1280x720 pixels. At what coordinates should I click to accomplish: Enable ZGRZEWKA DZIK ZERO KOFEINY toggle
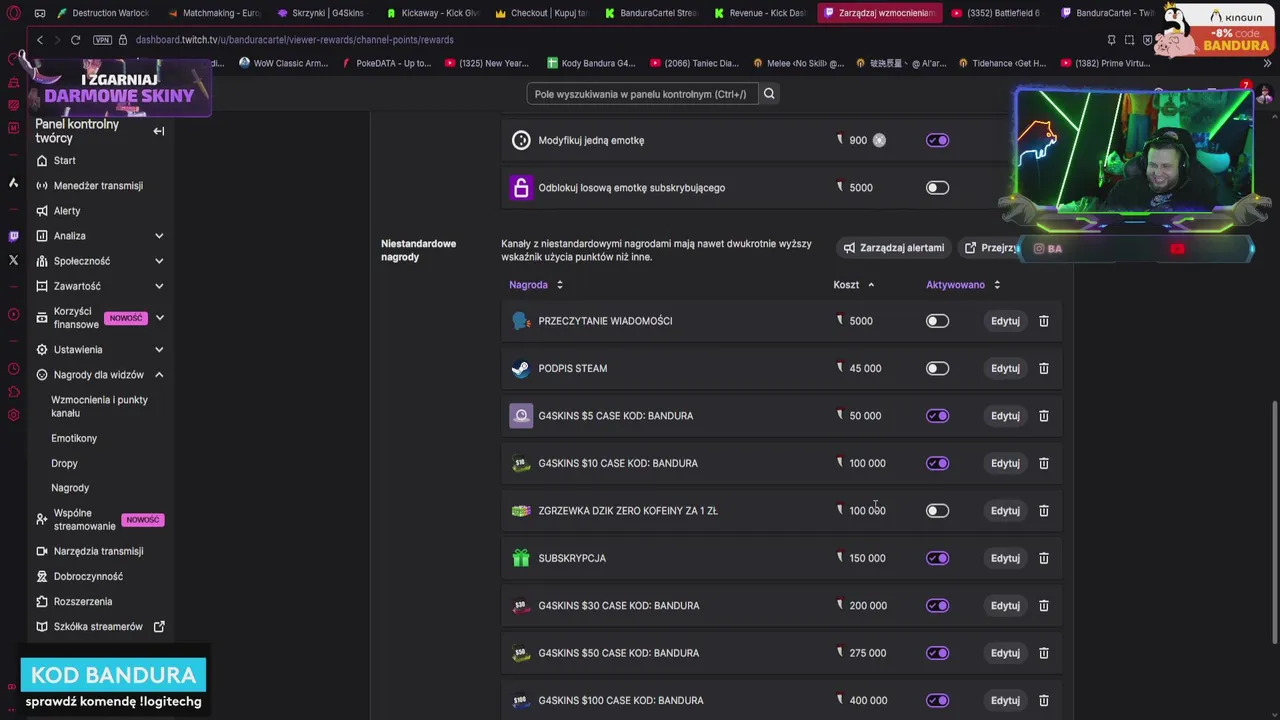pos(937,511)
